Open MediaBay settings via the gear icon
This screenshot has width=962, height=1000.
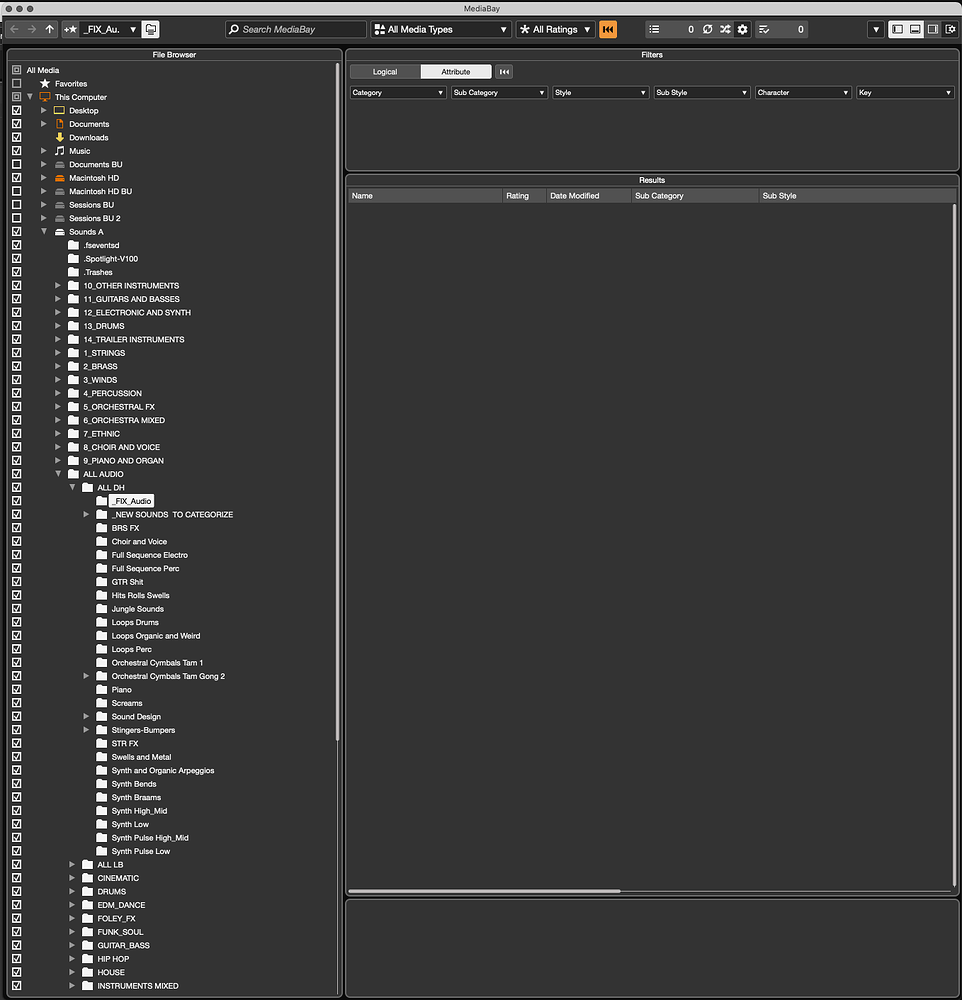click(x=742, y=29)
